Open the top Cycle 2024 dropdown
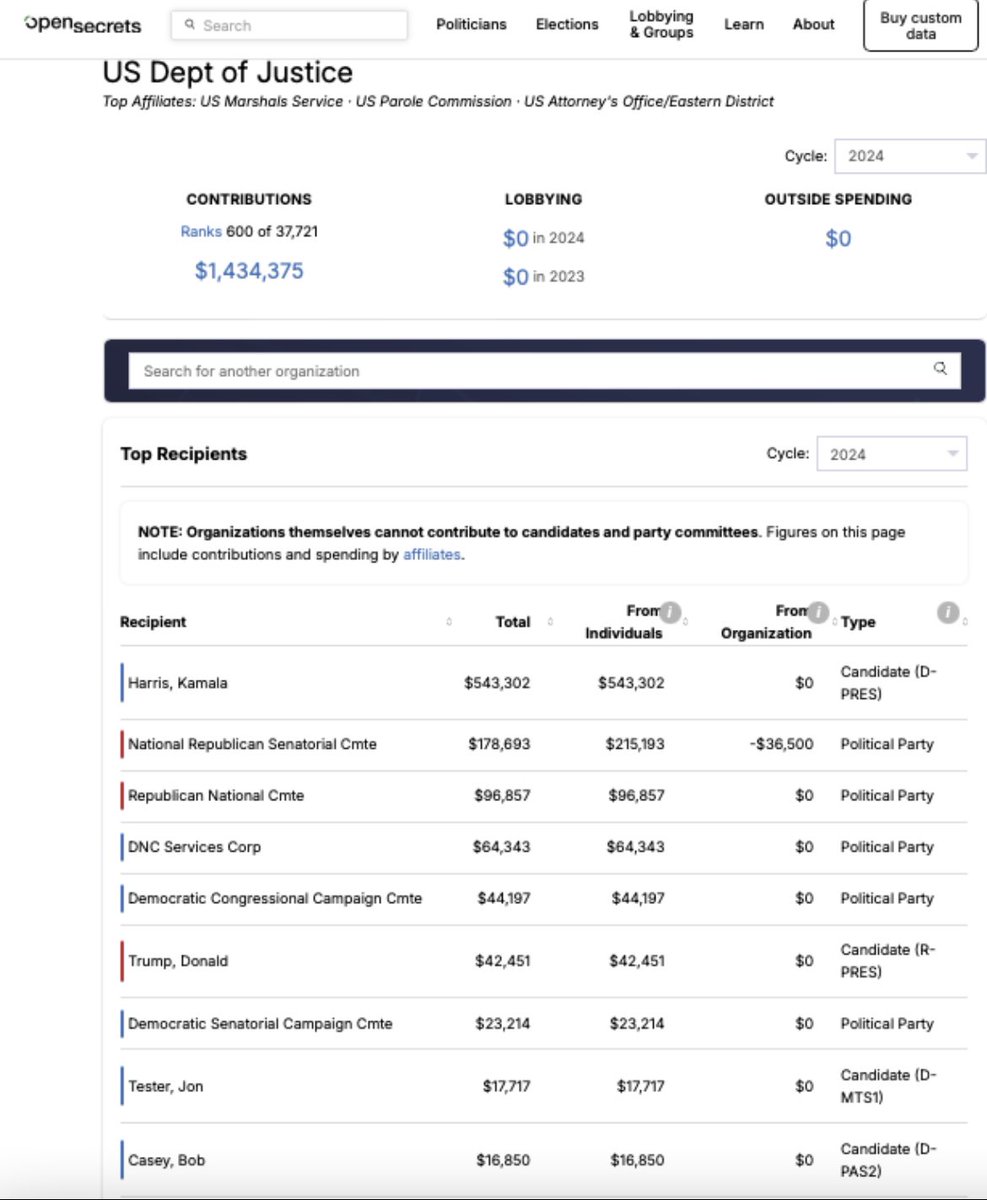Image resolution: width=987 pixels, height=1200 pixels. 910,156
